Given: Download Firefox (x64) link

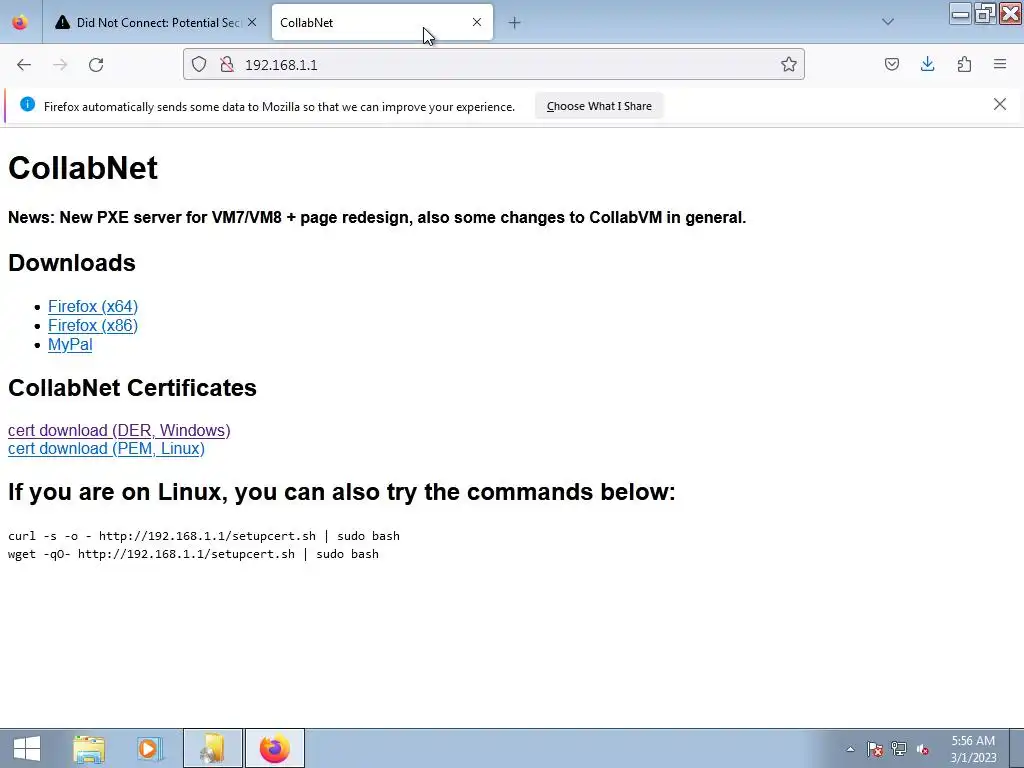Looking at the screenshot, I should pos(93,306).
